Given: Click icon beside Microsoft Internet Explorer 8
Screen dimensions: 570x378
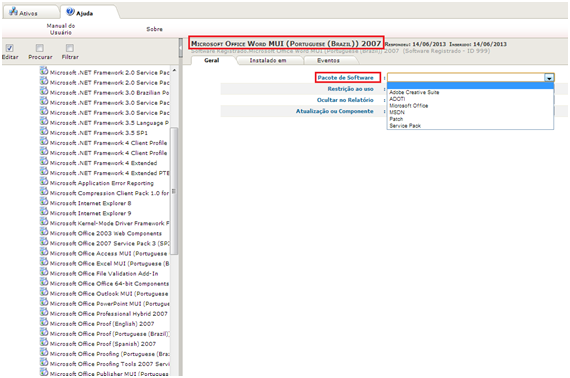Looking at the screenshot, I should [44, 202].
